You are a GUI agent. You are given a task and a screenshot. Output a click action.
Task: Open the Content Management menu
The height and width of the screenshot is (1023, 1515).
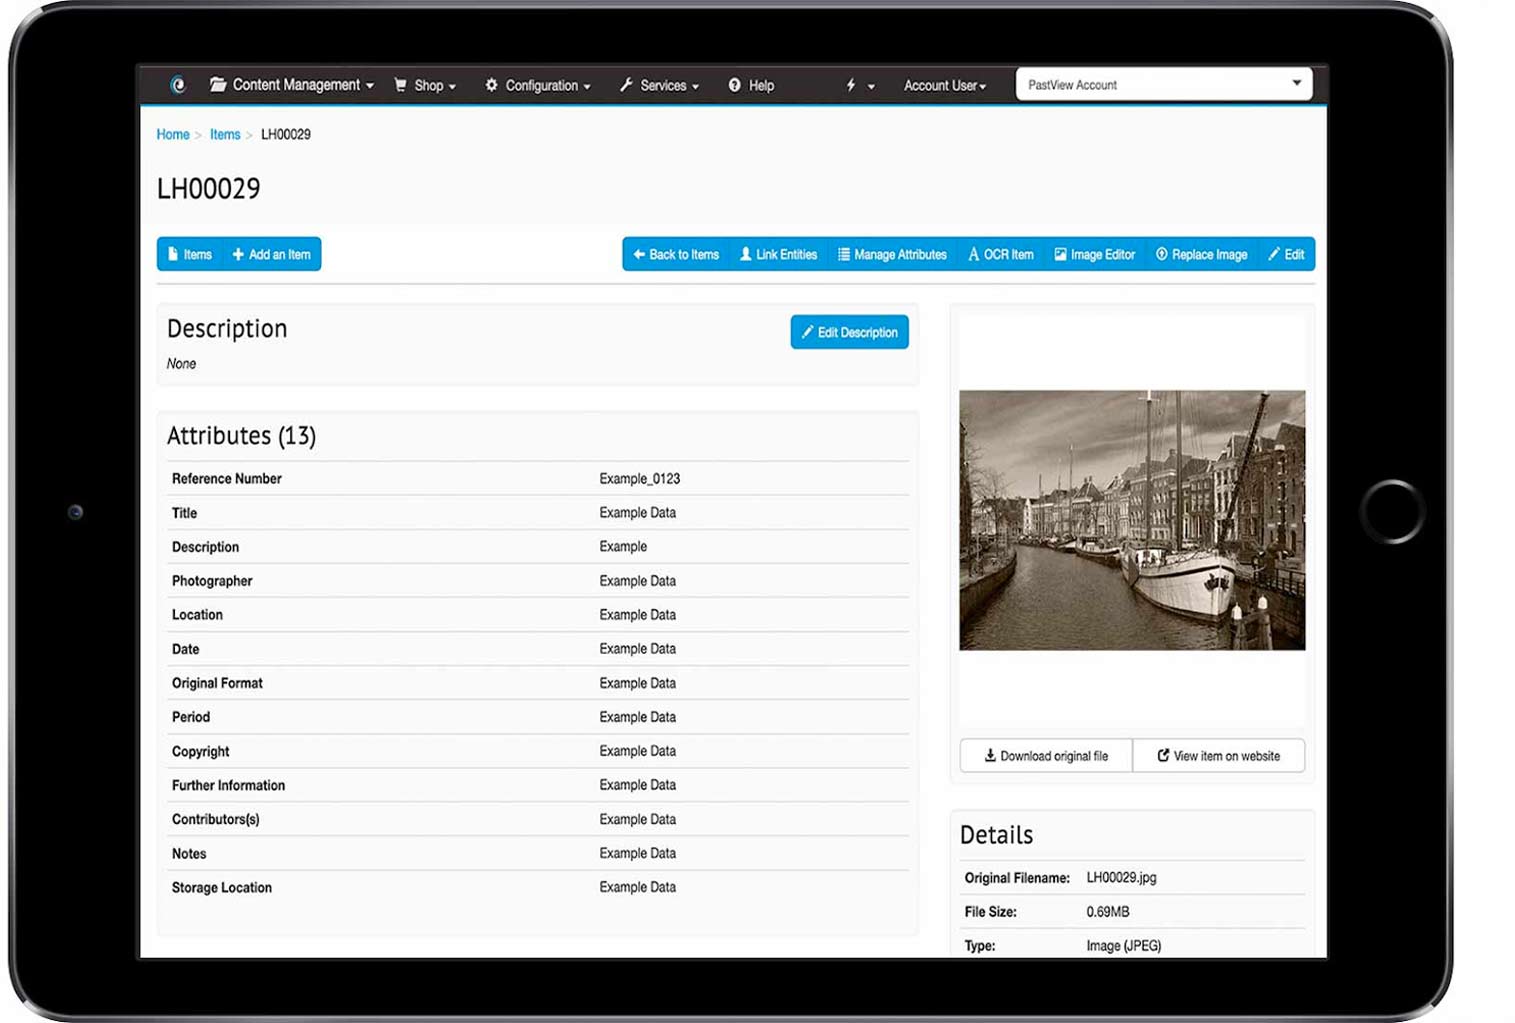(x=292, y=85)
